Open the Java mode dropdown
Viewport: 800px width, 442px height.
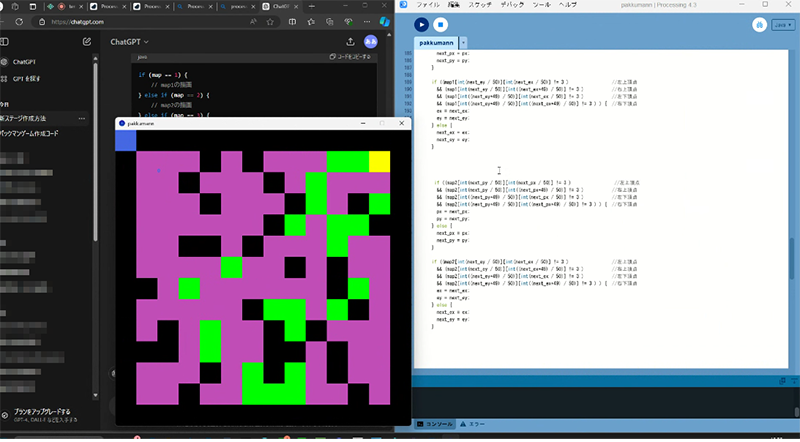(x=781, y=25)
